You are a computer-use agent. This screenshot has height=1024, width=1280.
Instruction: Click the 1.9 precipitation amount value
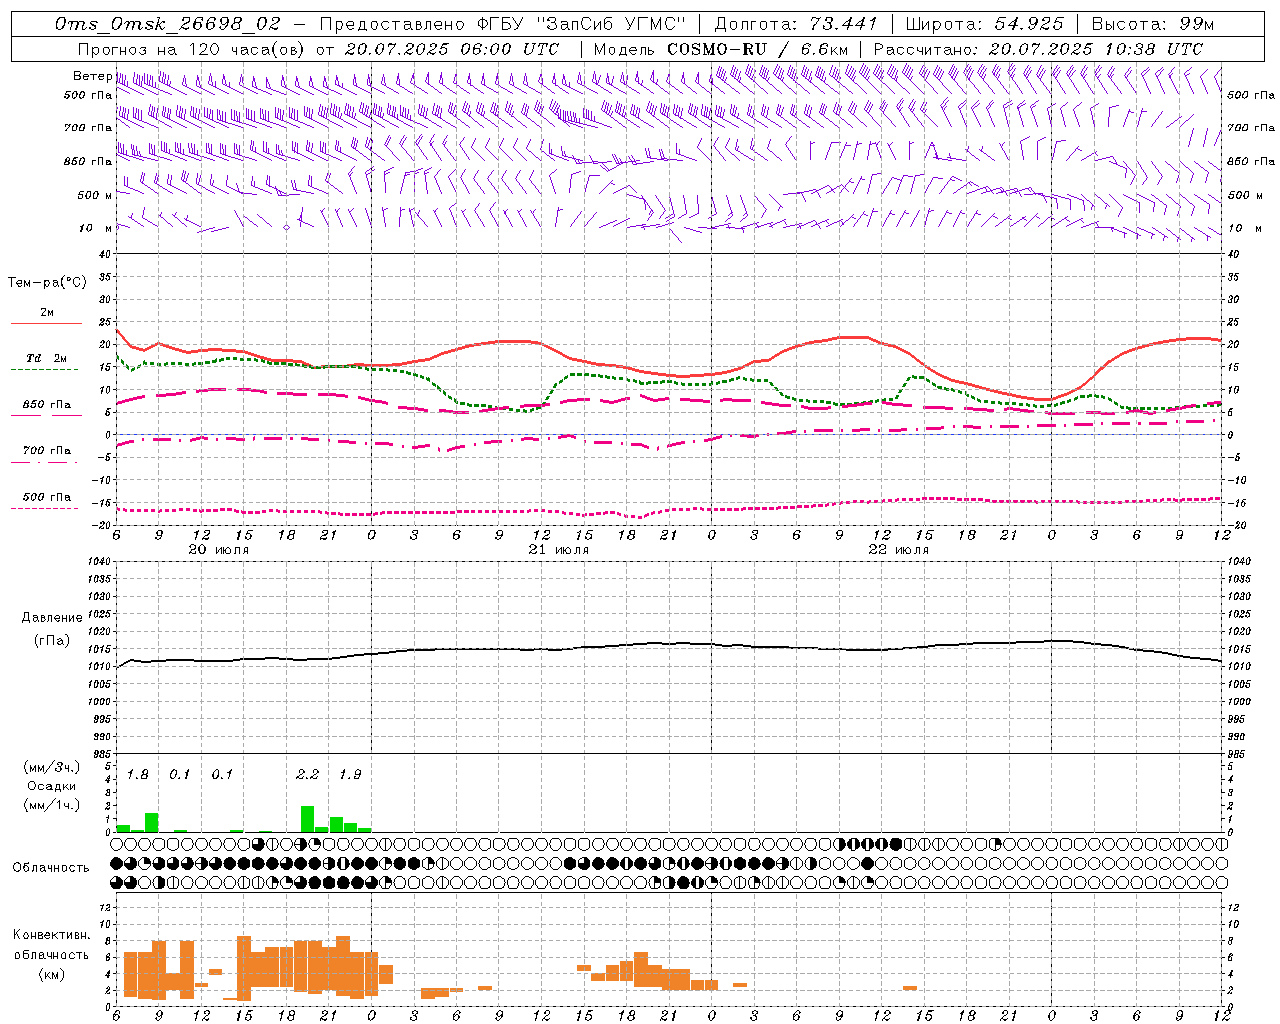(x=349, y=775)
